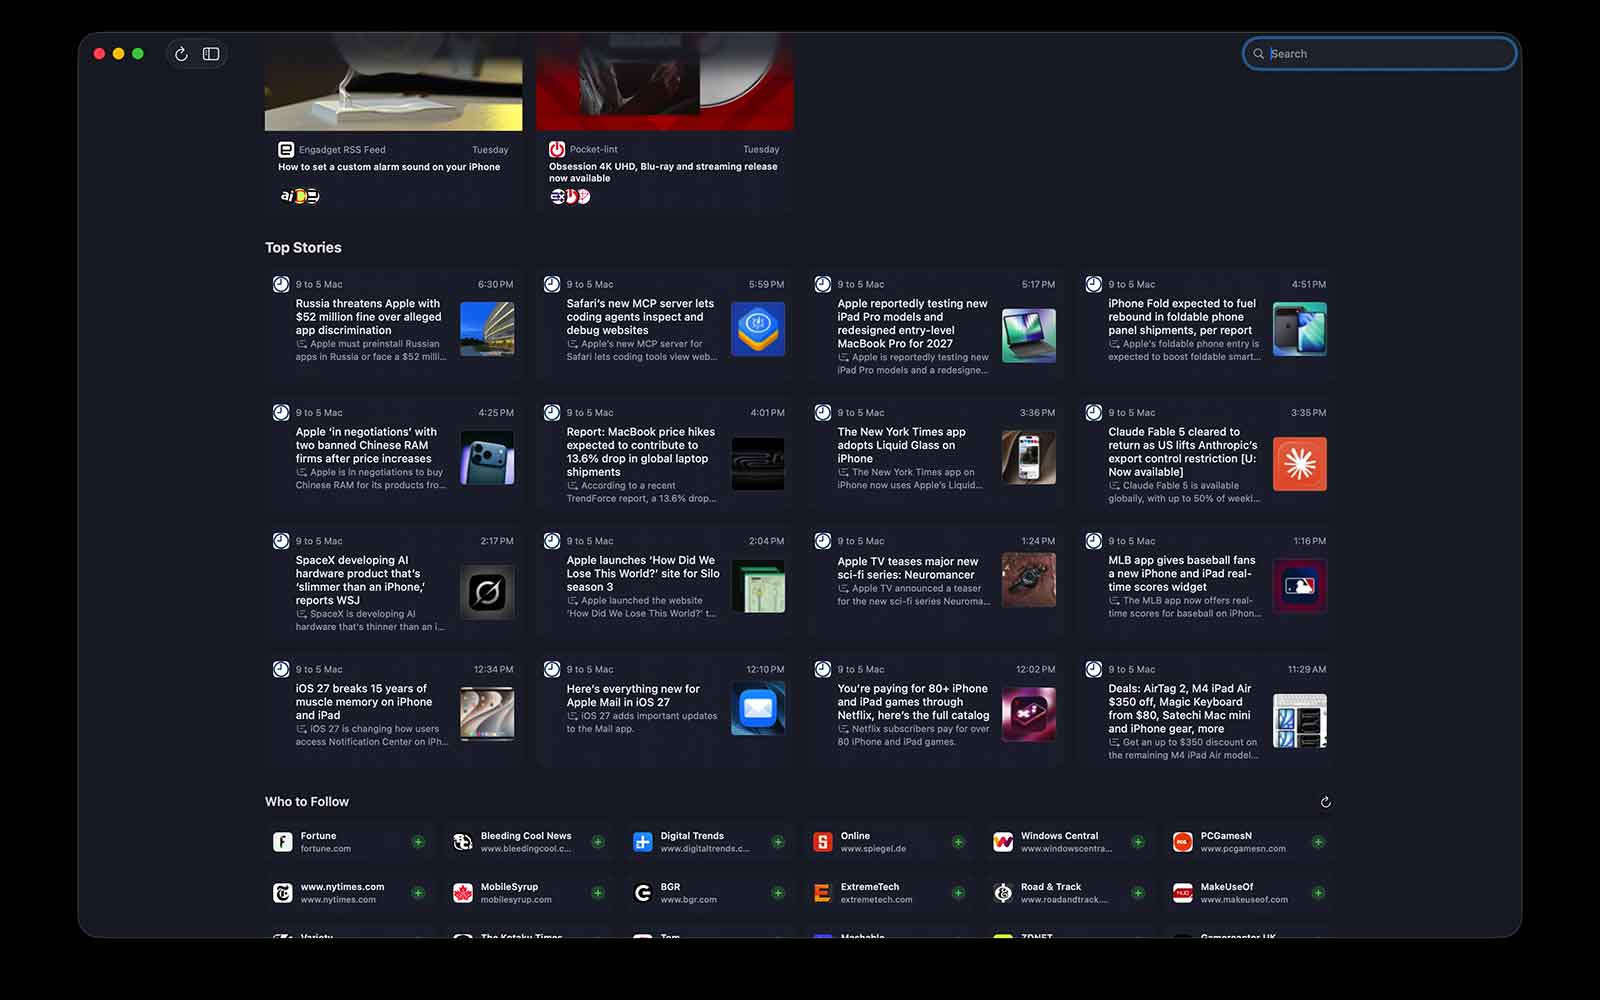Toggle the sidebar panel icon
The image size is (1600, 1000).
[211, 54]
